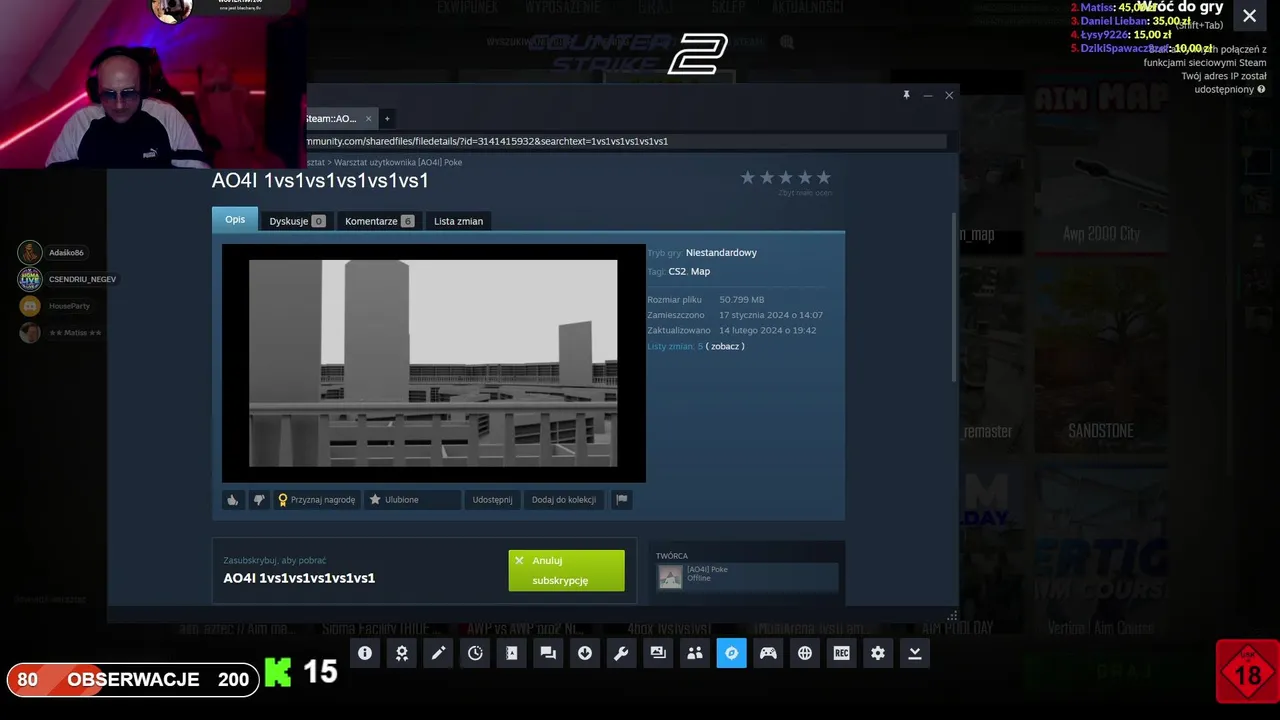1280x720 pixels.
Task: Switch to the Dyskusje tab
Action: [x=297, y=221]
